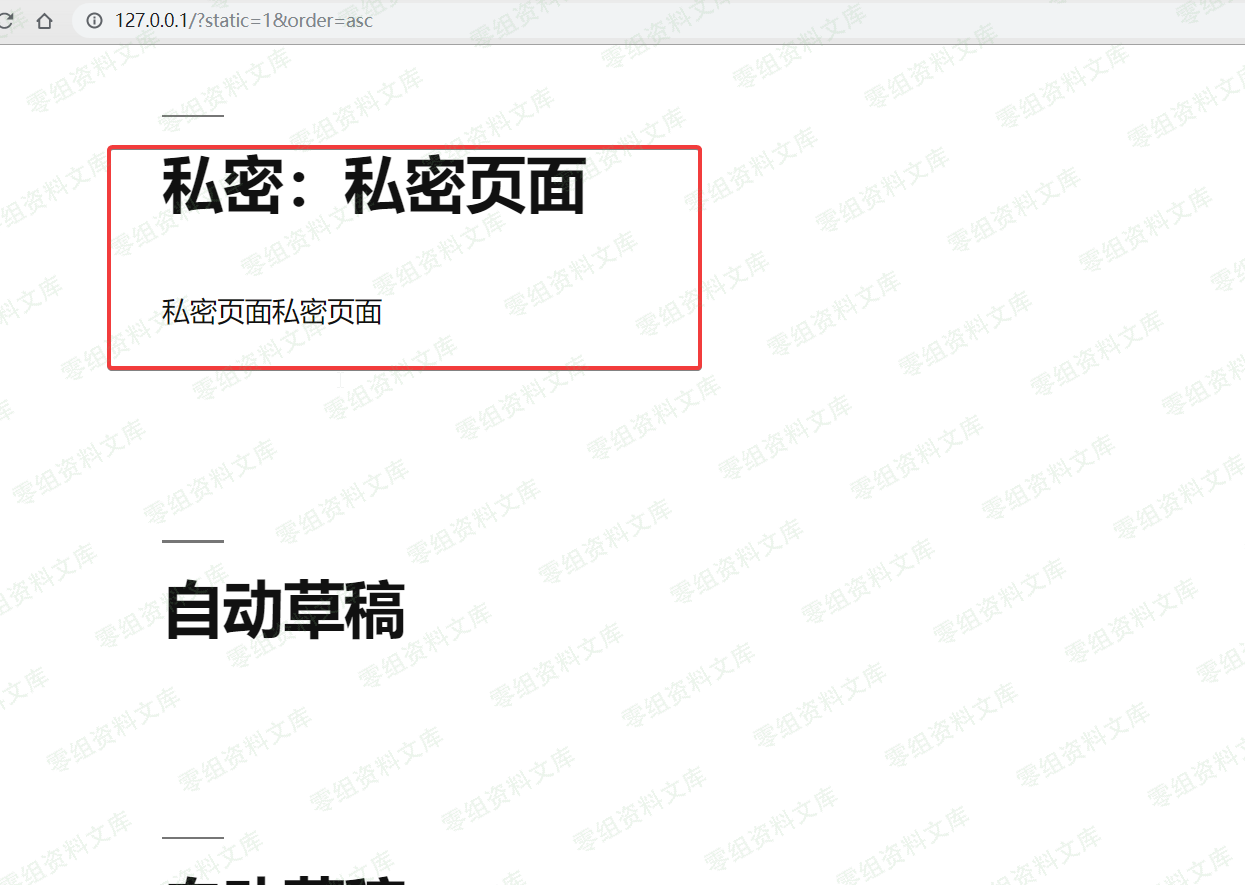Image resolution: width=1245 pixels, height=885 pixels.
Task: Click the home icon in the browser toolbar
Action: point(44,20)
